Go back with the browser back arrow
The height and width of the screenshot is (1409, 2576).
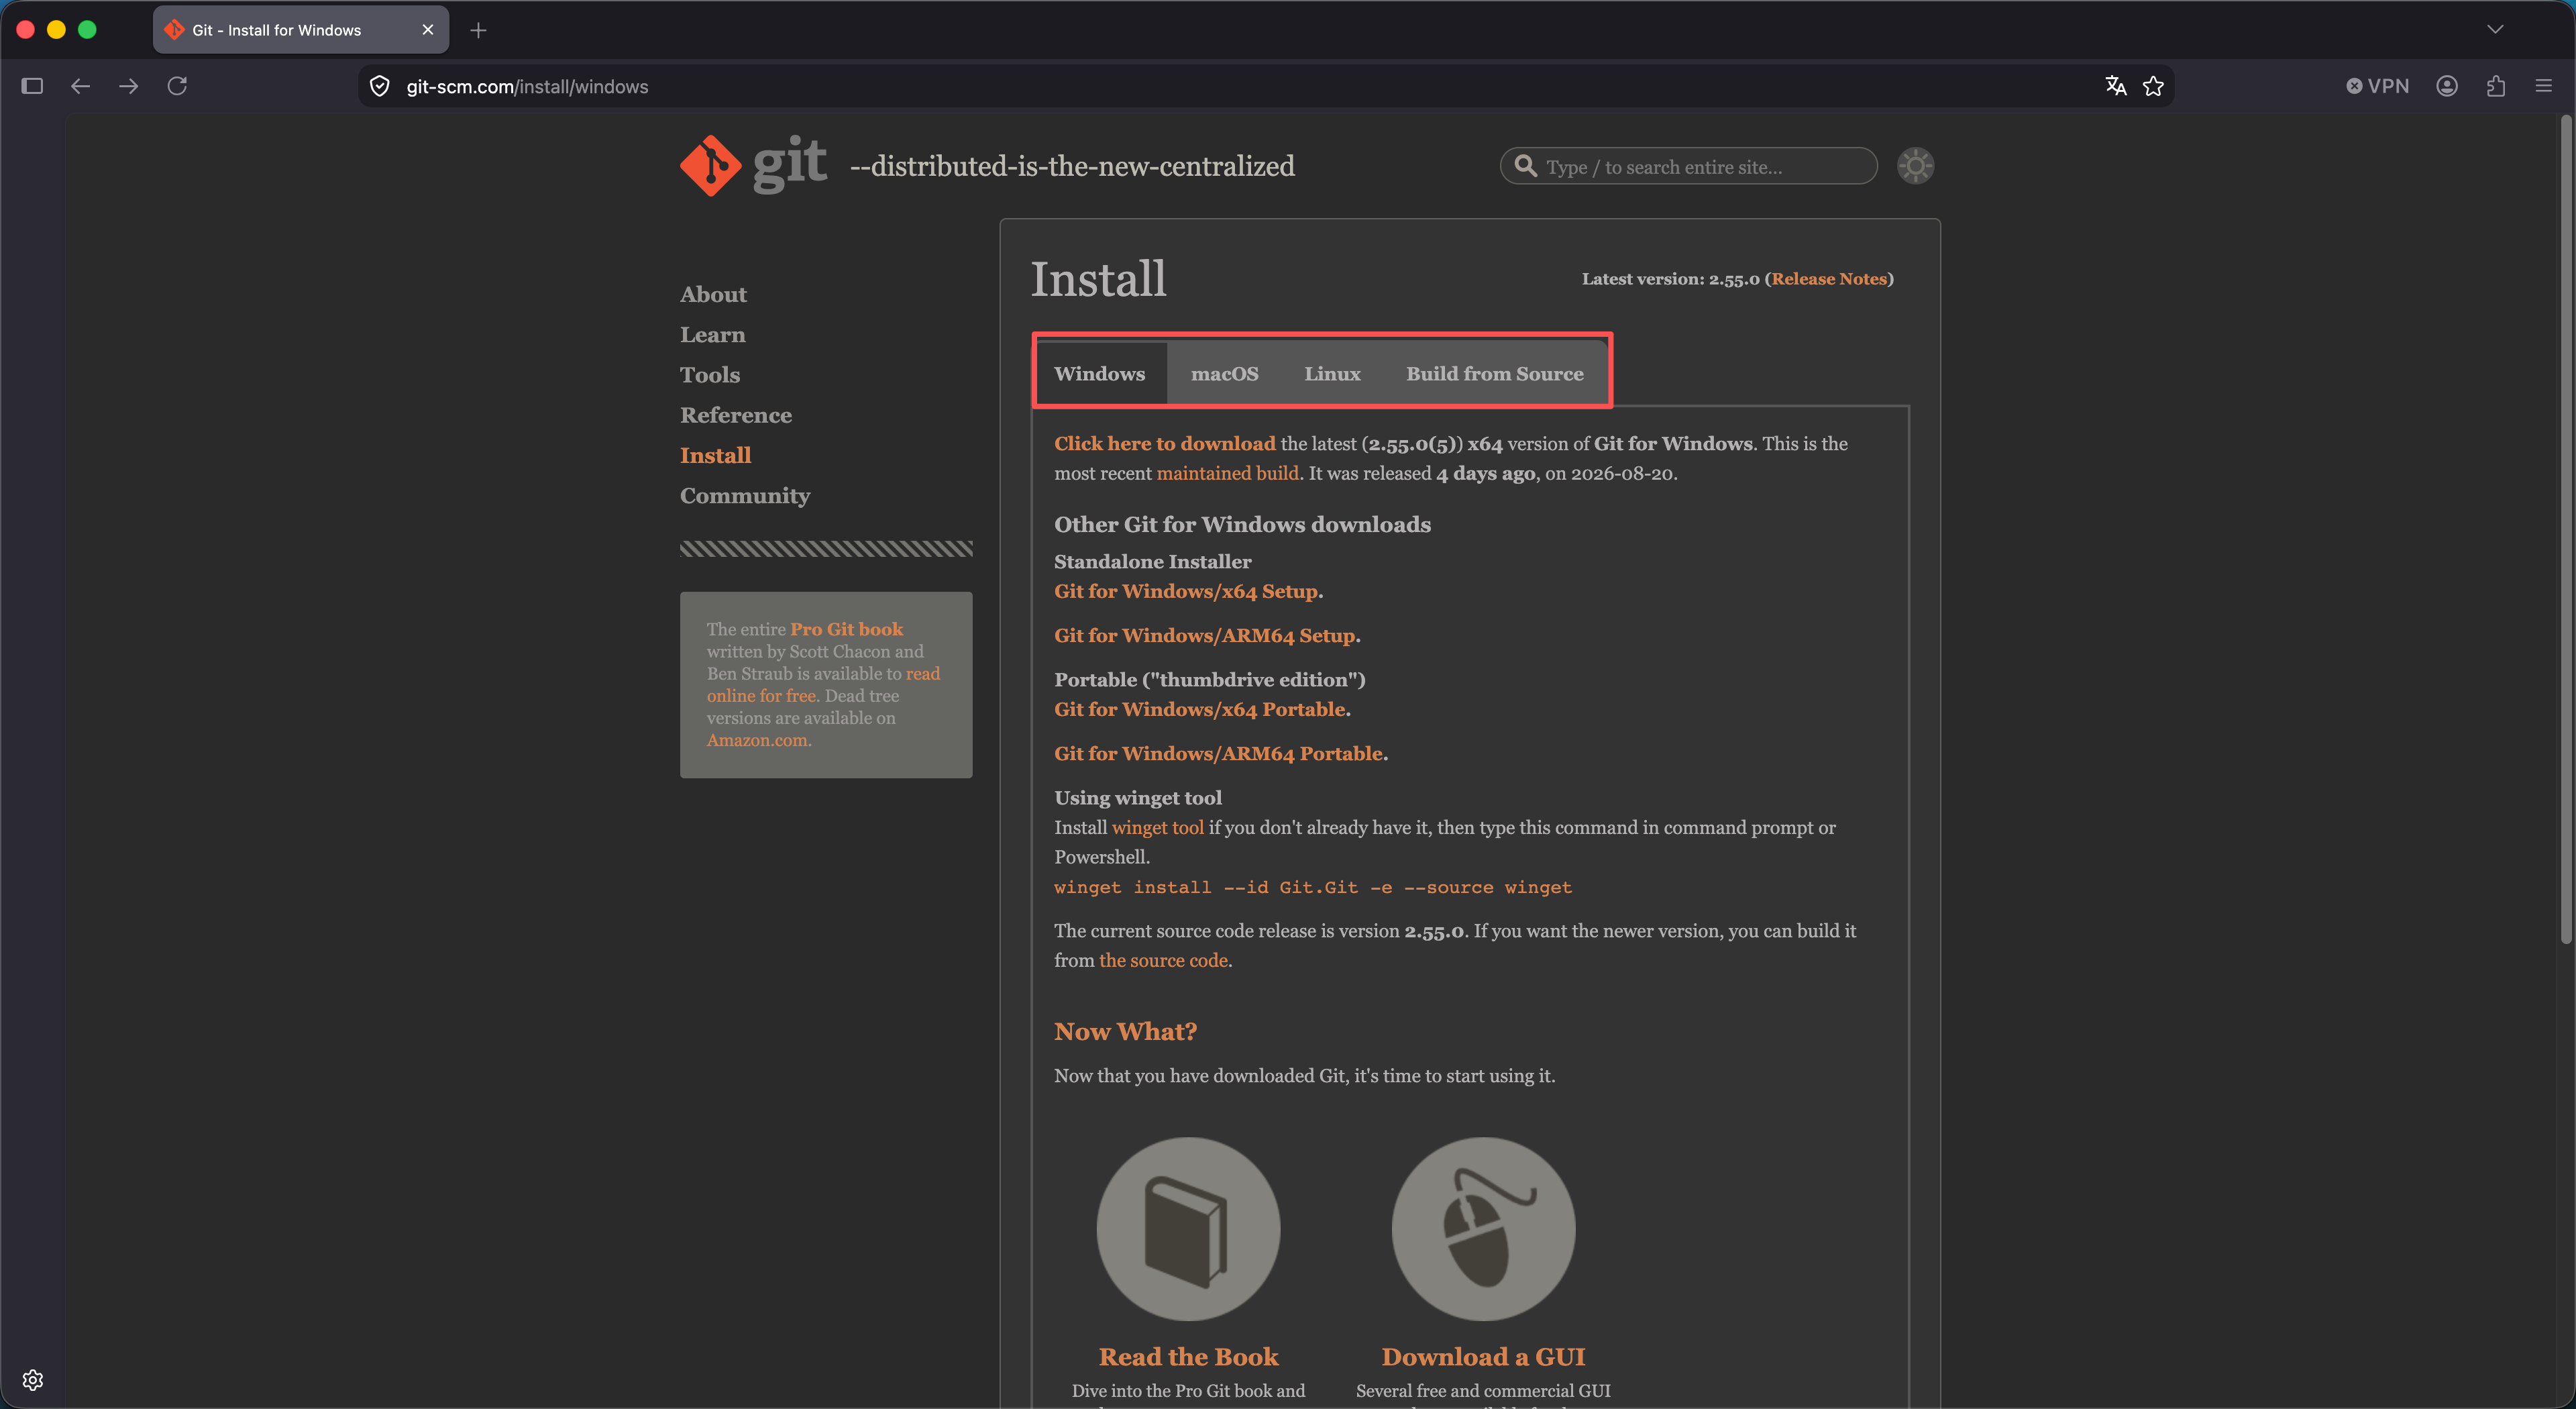81,86
